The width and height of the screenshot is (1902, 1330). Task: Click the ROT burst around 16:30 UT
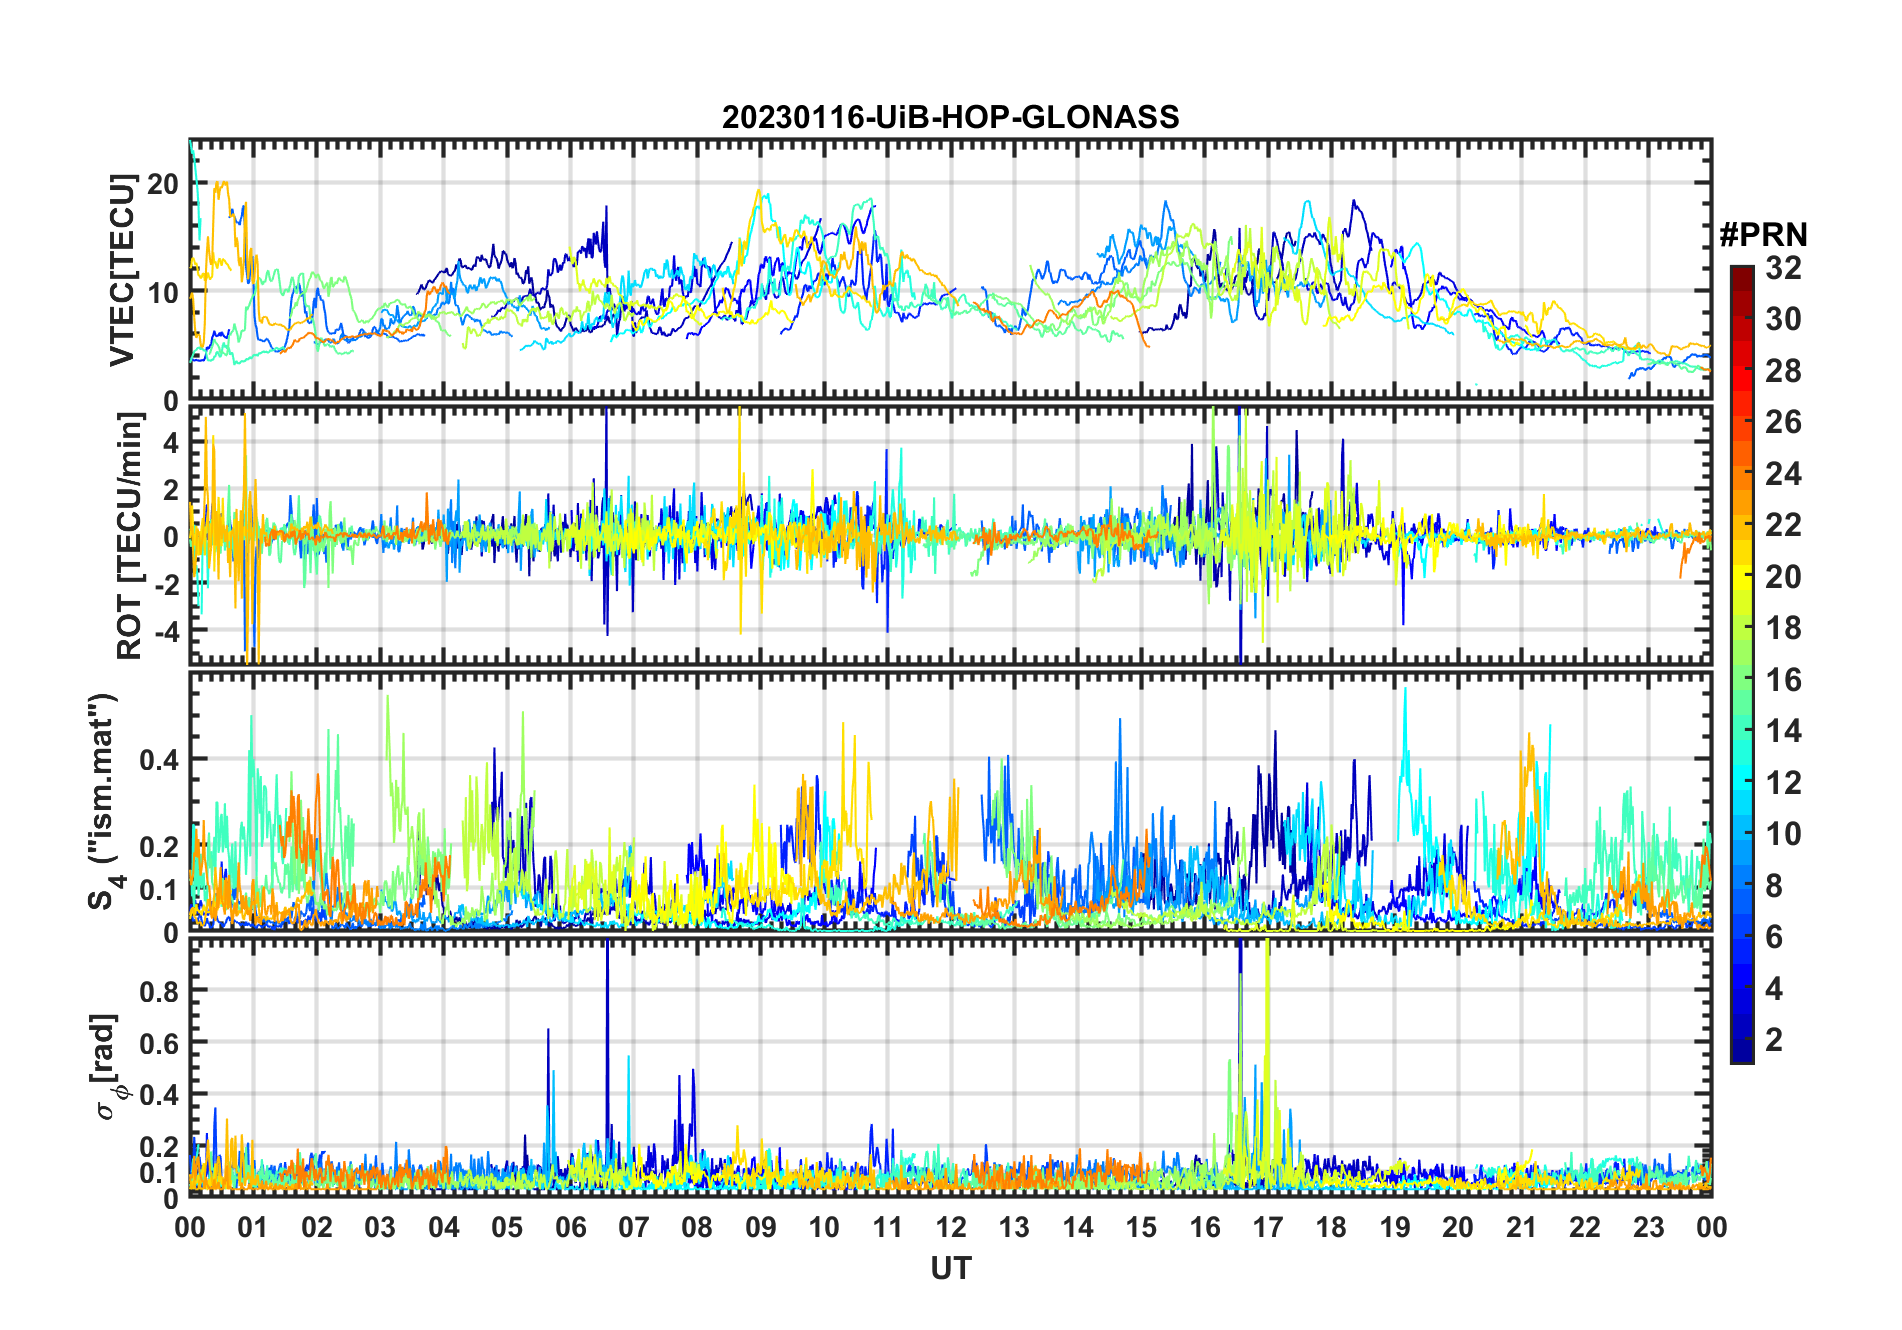click(1241, 535)
